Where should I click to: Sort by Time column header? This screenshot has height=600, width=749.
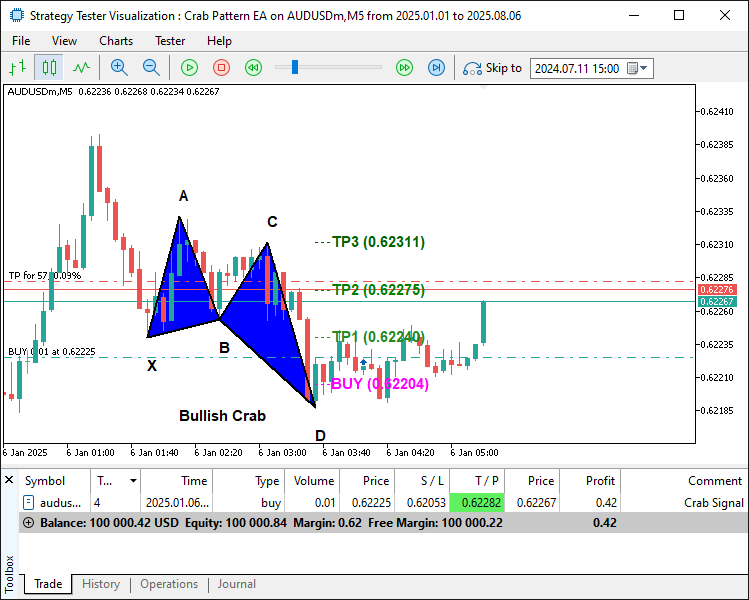click(x=177, y=481)
